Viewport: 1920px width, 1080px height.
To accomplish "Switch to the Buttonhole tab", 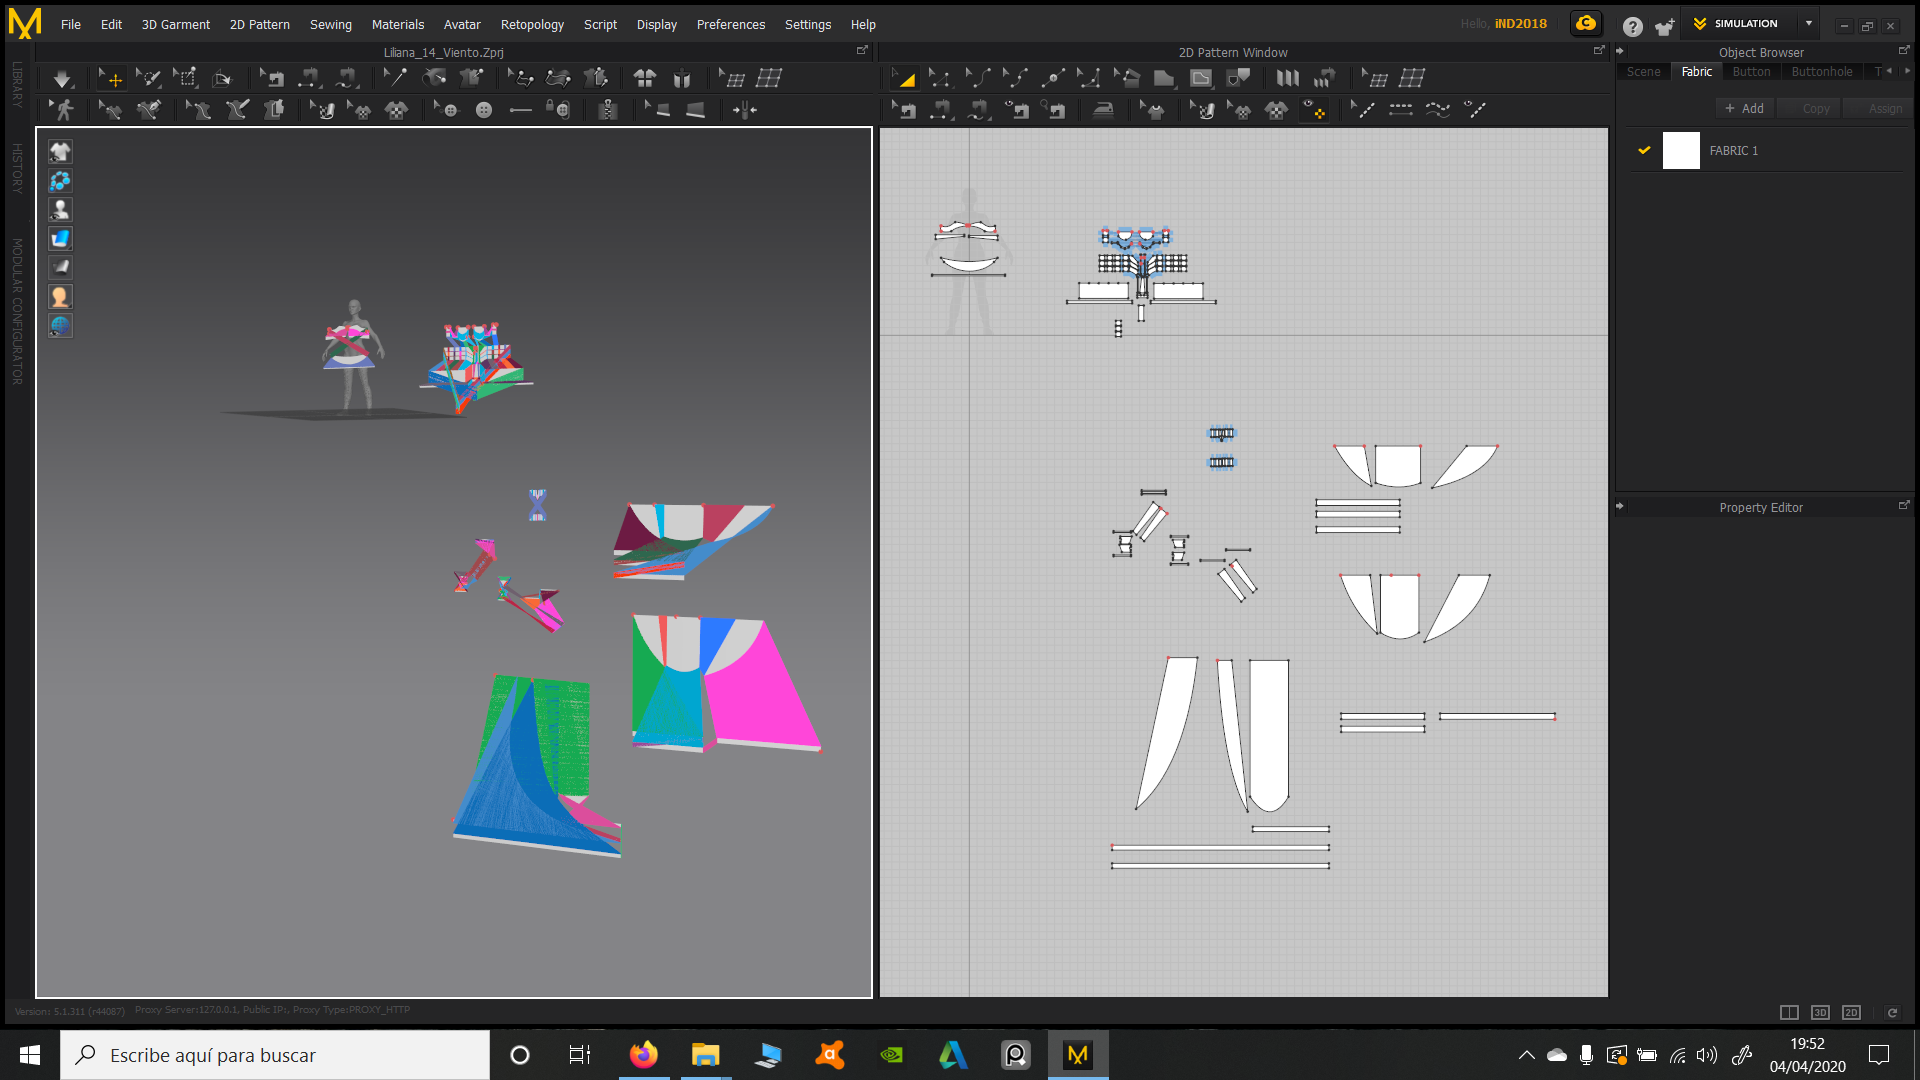I will [x=1821, y=72].
